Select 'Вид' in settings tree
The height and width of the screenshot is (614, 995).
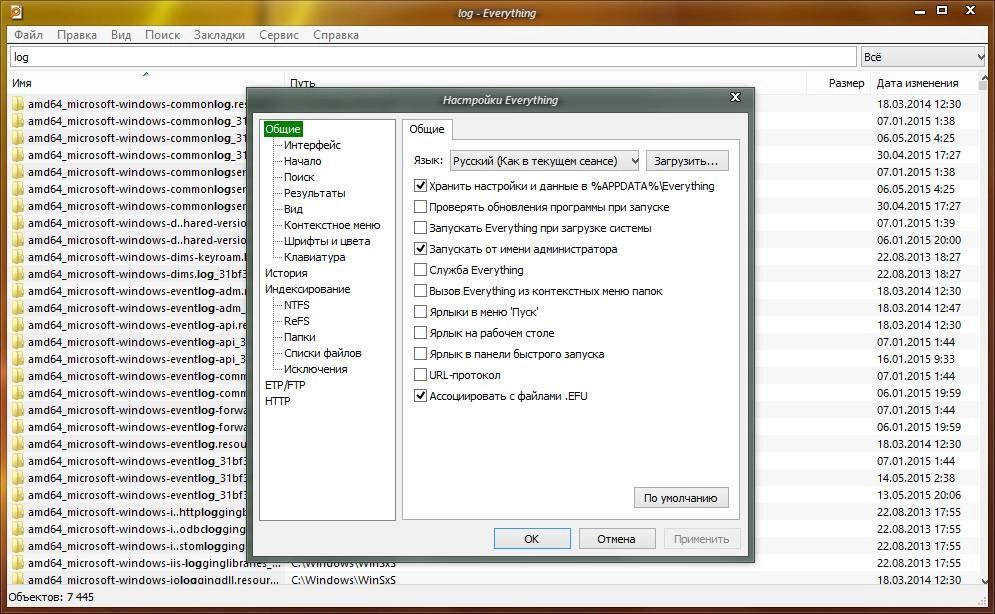293,209
